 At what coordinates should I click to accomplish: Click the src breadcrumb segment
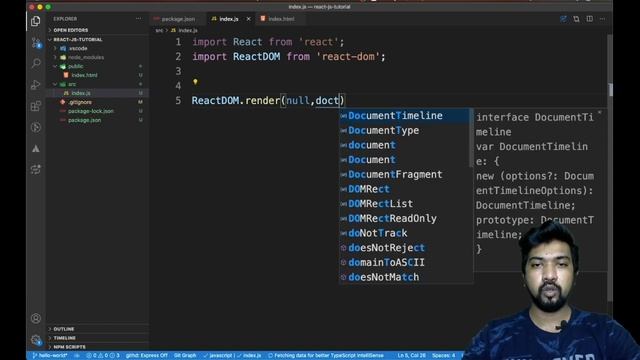pos(159,31)
